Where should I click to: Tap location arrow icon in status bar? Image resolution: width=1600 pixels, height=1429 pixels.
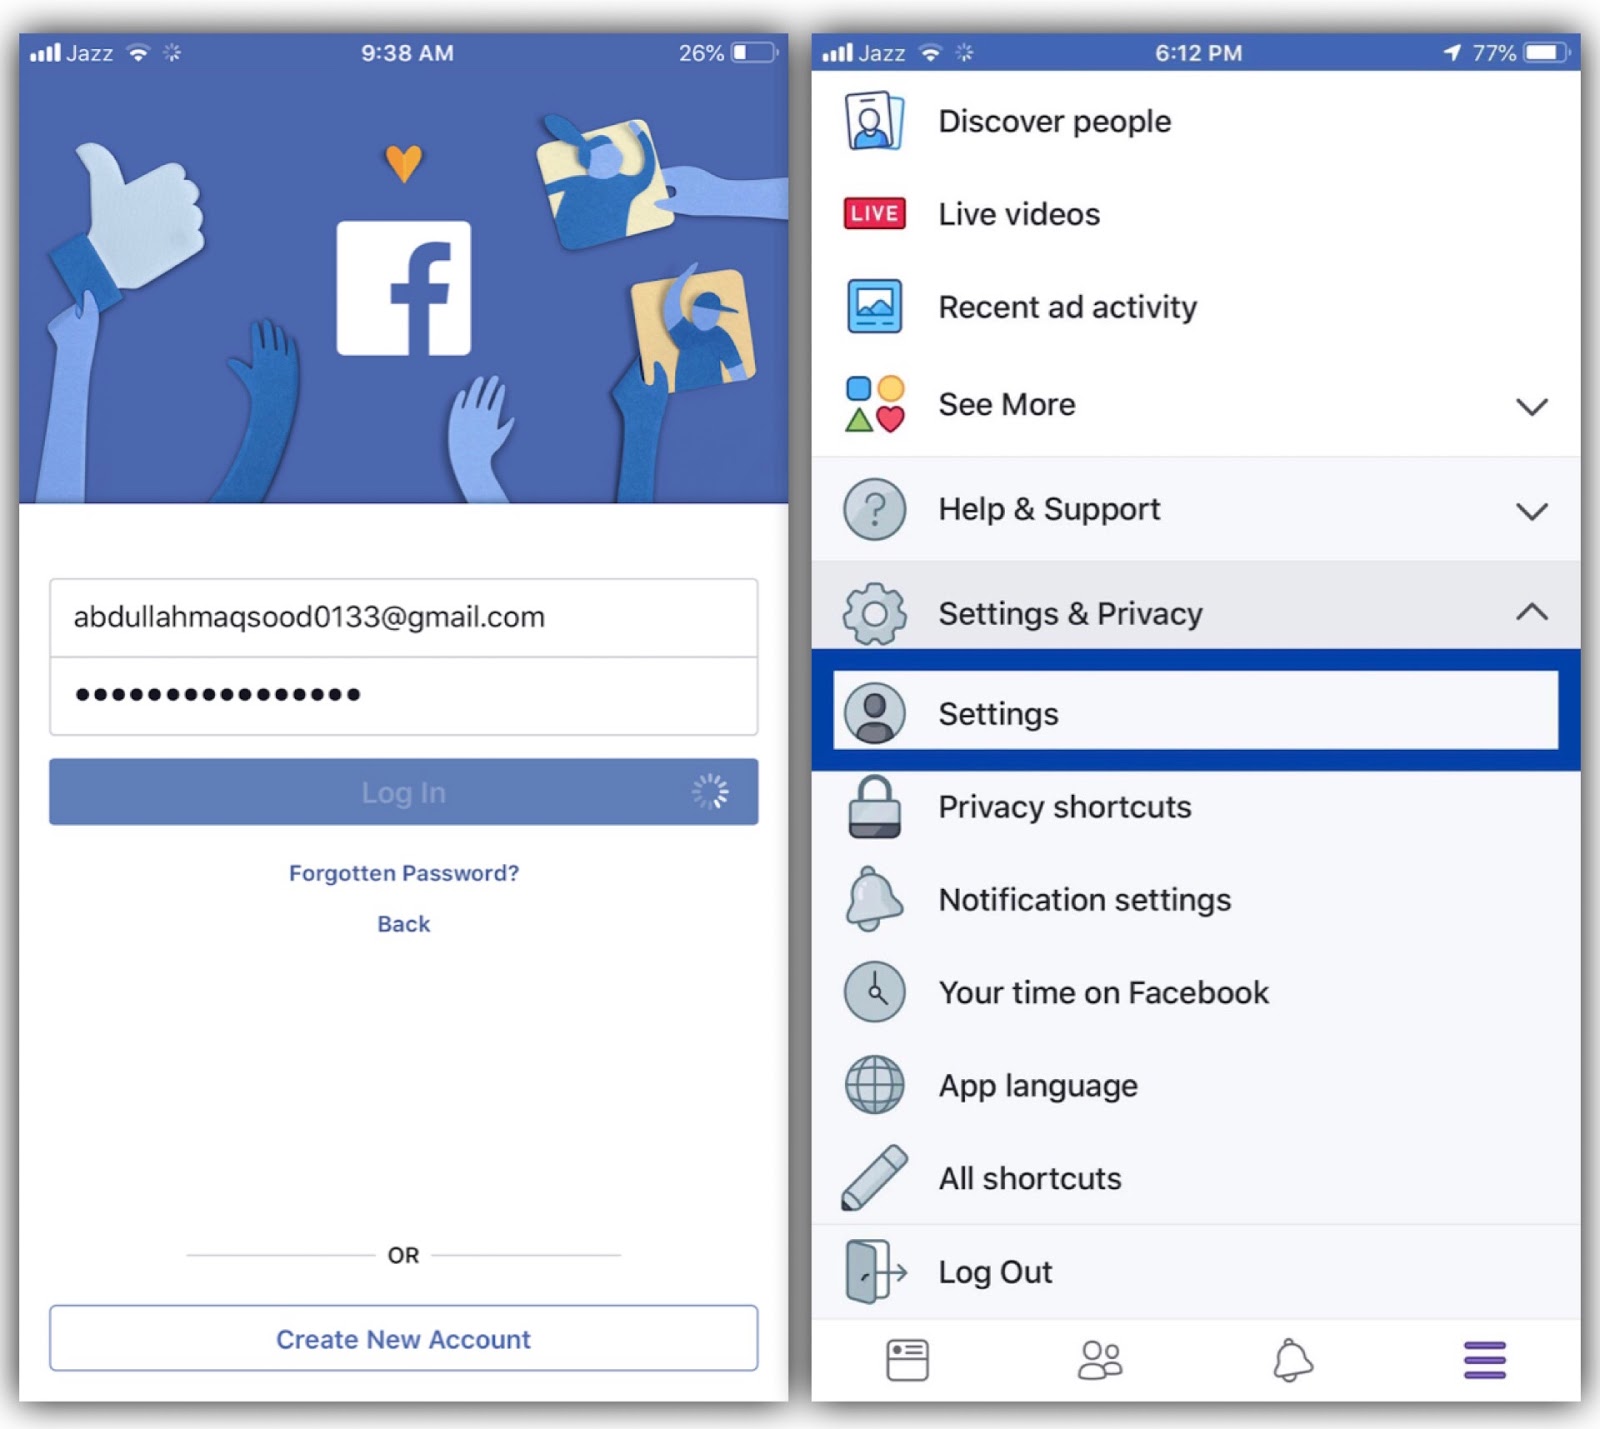click(1452, 52)
